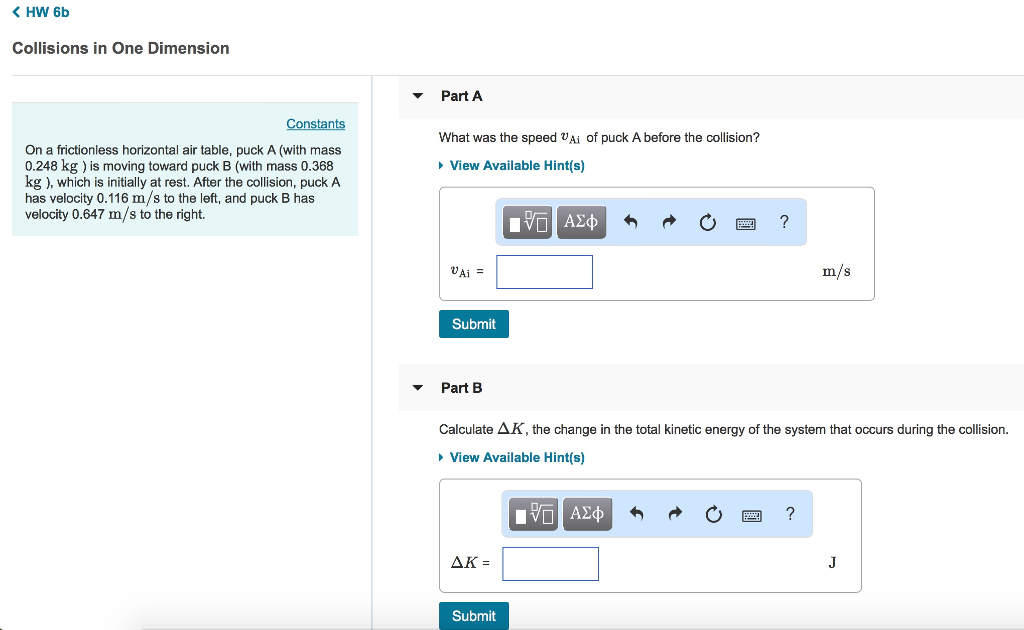This screenshot has width=1024, height=630.
Task: Open the Greek symbols ΑΣφ palette in Part B
Action: click(587, 514)
